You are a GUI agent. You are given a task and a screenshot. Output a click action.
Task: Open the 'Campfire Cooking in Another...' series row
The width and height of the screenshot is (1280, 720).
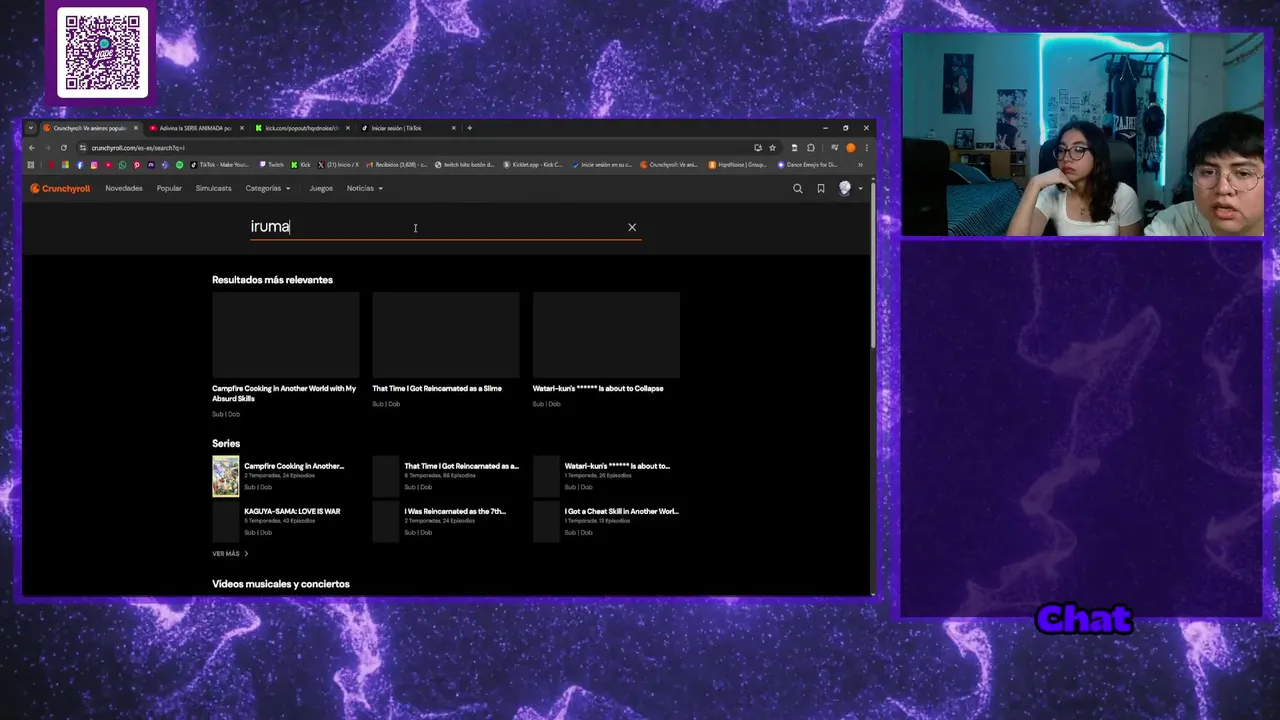285,476
